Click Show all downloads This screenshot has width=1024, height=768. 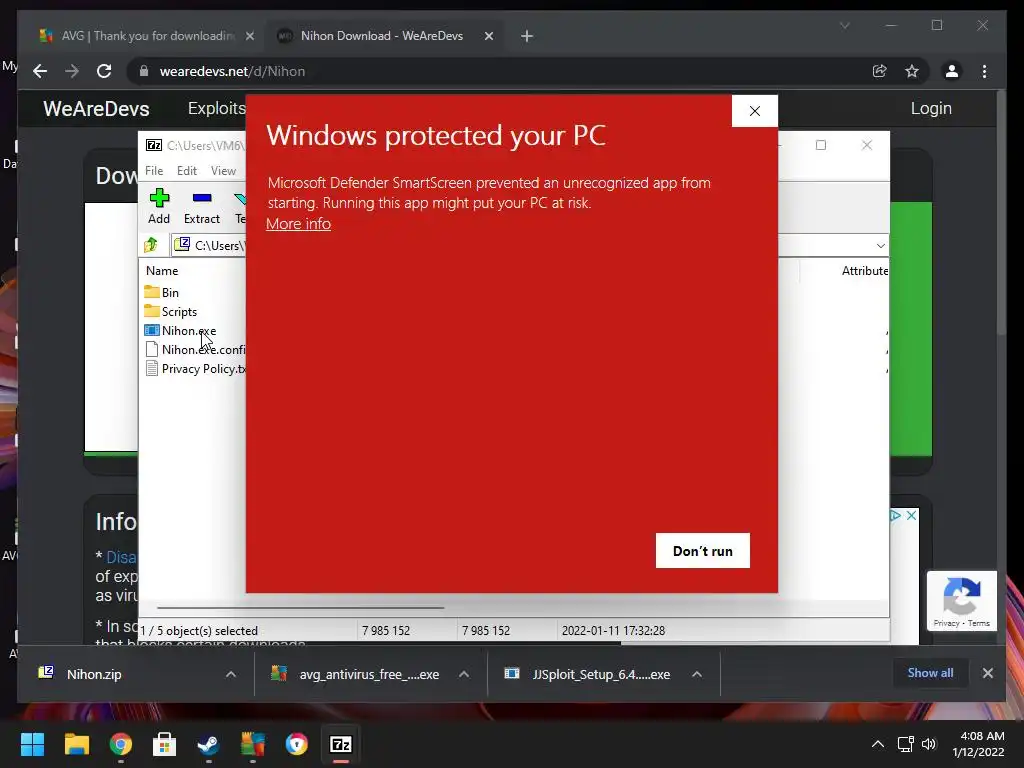point(930,673)
